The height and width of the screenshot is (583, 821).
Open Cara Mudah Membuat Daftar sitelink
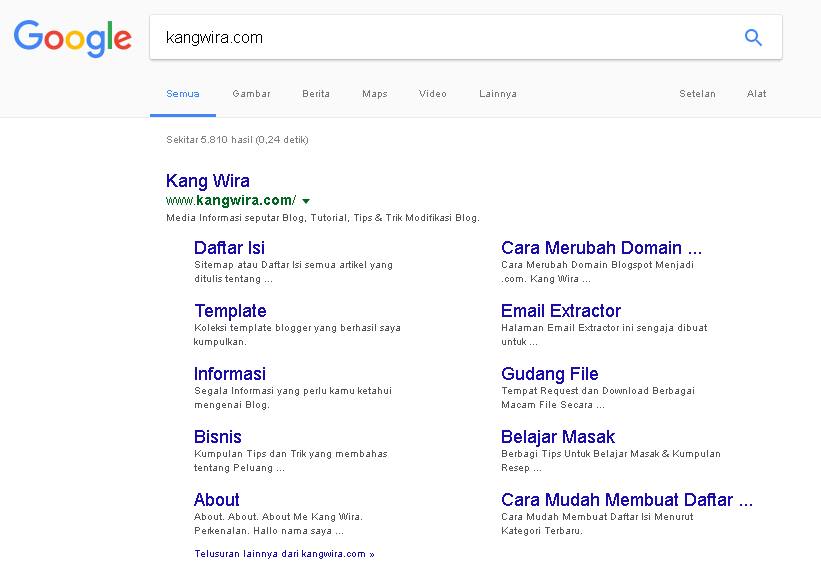tap(627, 500)
